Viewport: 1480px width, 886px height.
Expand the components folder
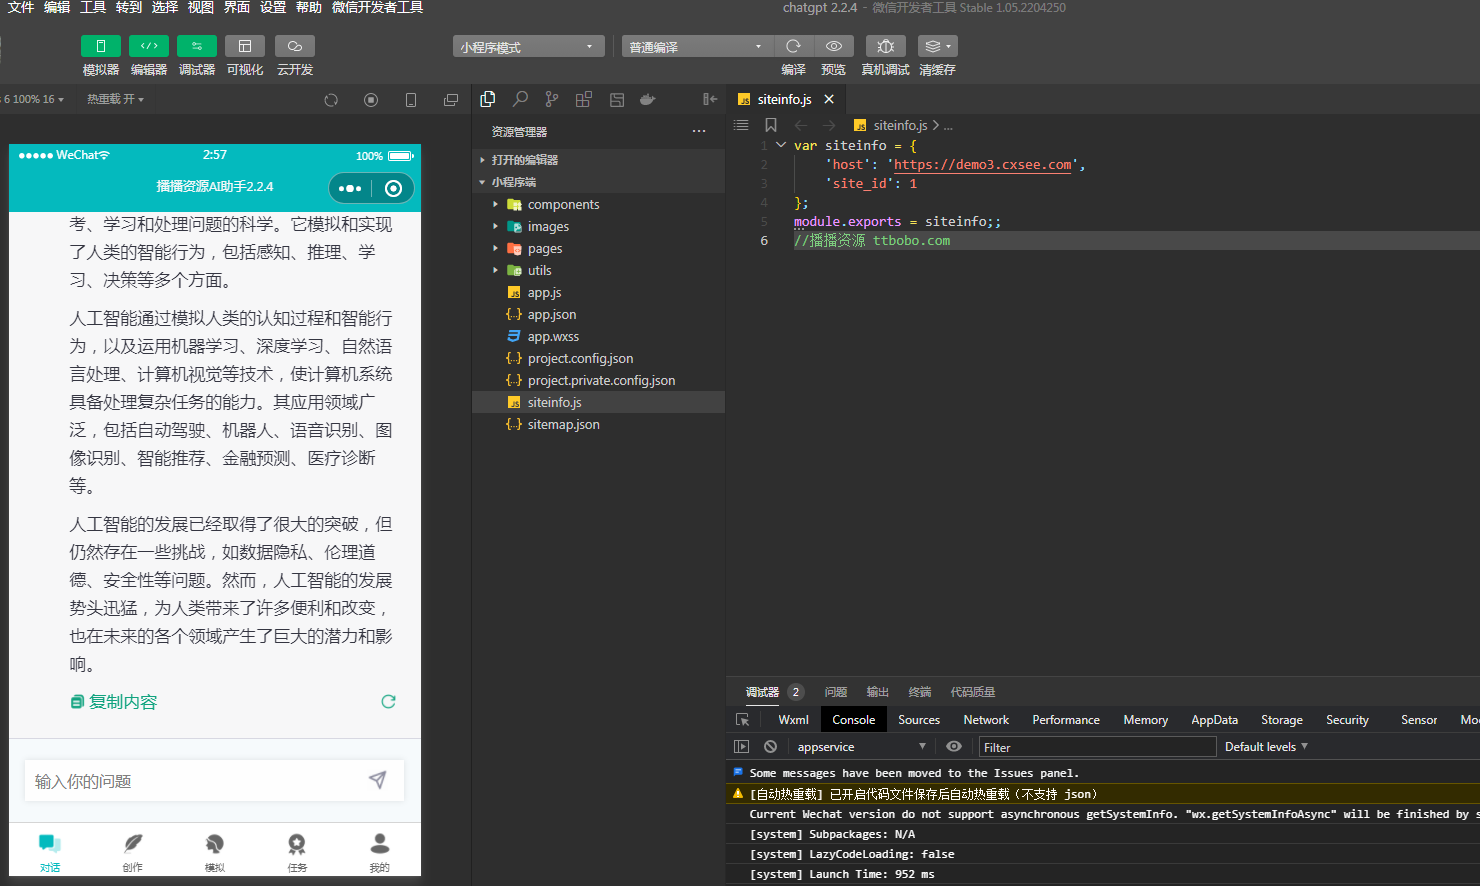[598, 204]
